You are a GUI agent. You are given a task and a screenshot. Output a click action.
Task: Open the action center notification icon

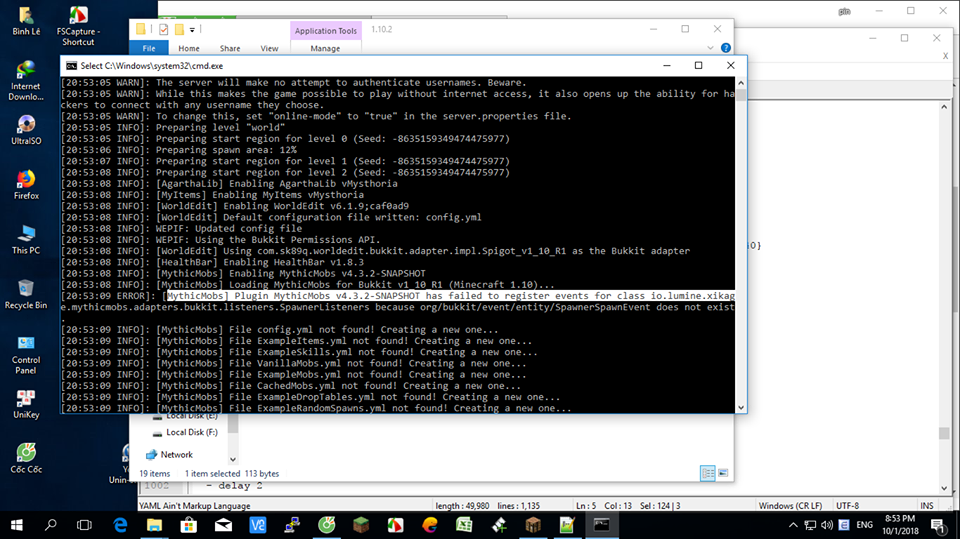937,525
